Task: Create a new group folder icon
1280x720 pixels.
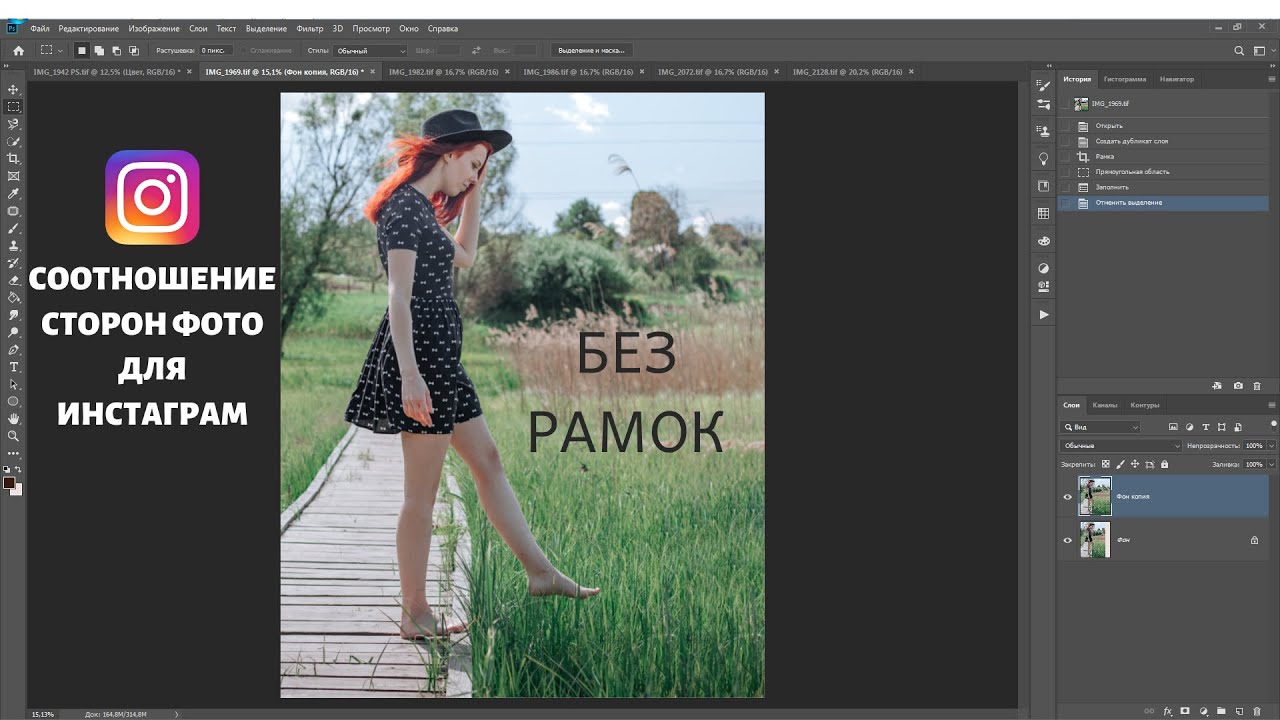Action: [1221, 711]
